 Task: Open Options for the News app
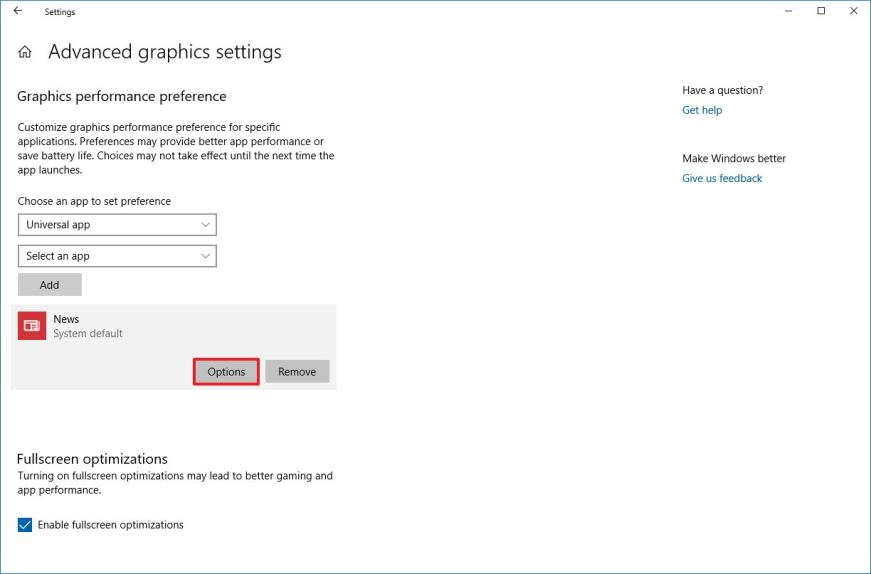coord(226,372)
